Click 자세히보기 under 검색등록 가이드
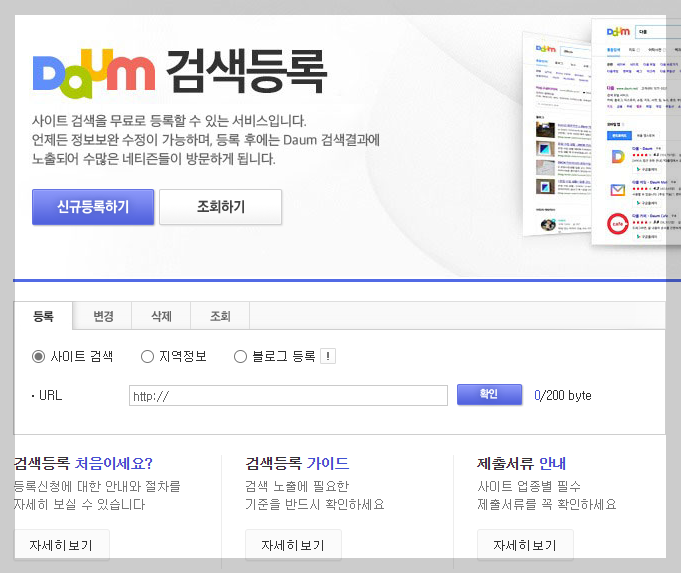This screenshot has height=573, width=681. [293, 545]
